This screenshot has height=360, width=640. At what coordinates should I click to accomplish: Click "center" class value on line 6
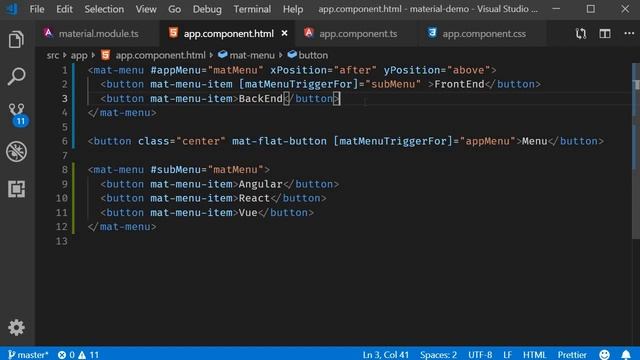[200, 141]
